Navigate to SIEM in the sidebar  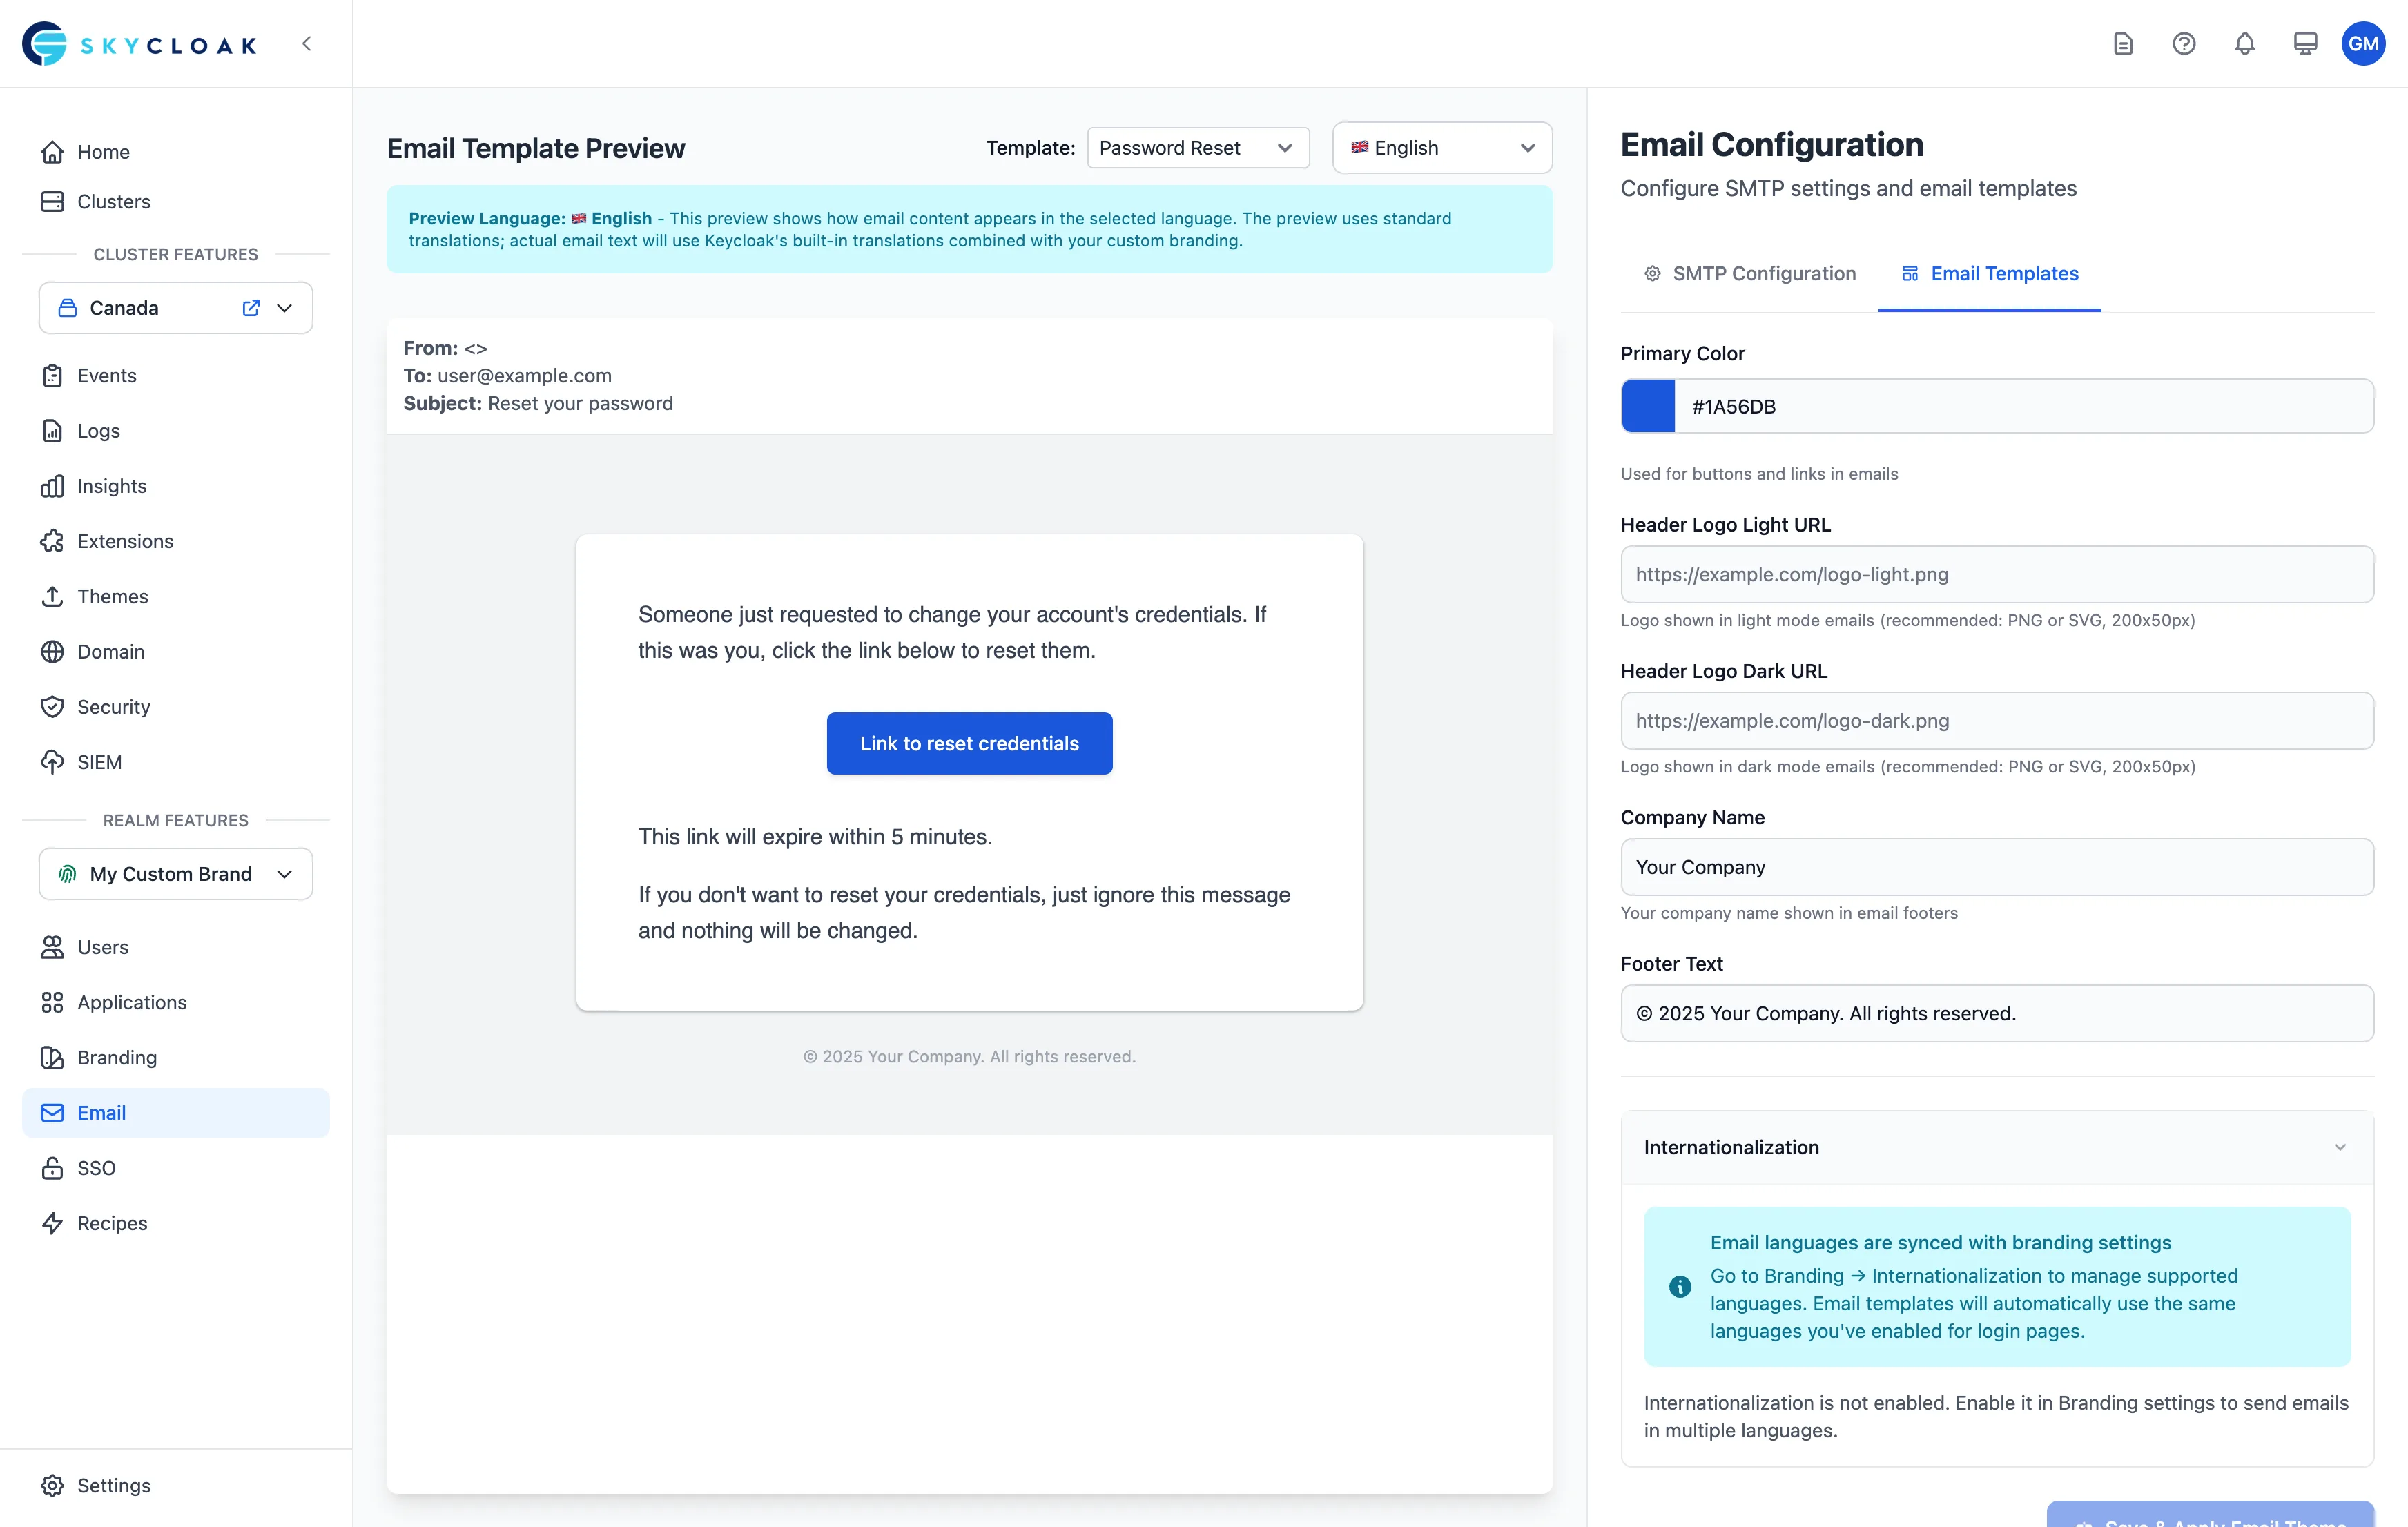(x=99, y=761)
